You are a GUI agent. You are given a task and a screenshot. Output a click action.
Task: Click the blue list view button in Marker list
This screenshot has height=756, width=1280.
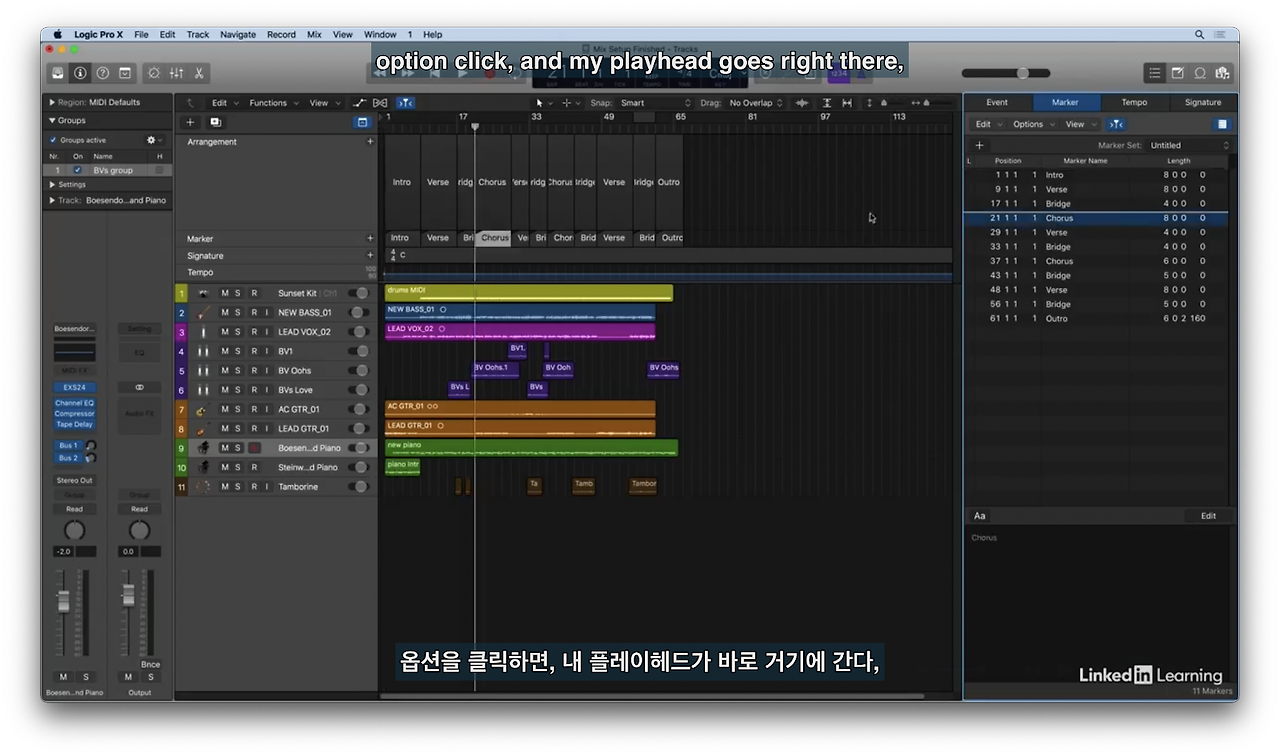[1222, 124]
